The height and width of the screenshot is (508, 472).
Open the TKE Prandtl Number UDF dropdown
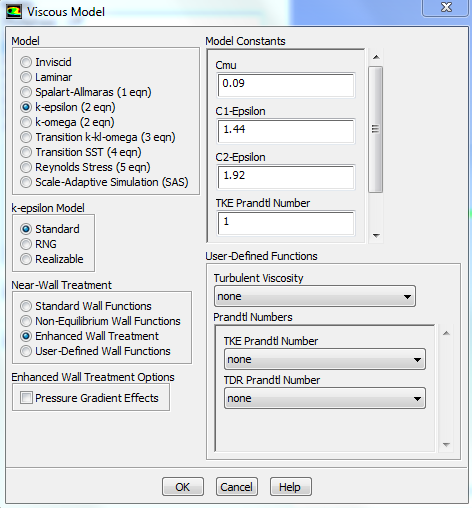pyautogui.click(x=325, y=359)
